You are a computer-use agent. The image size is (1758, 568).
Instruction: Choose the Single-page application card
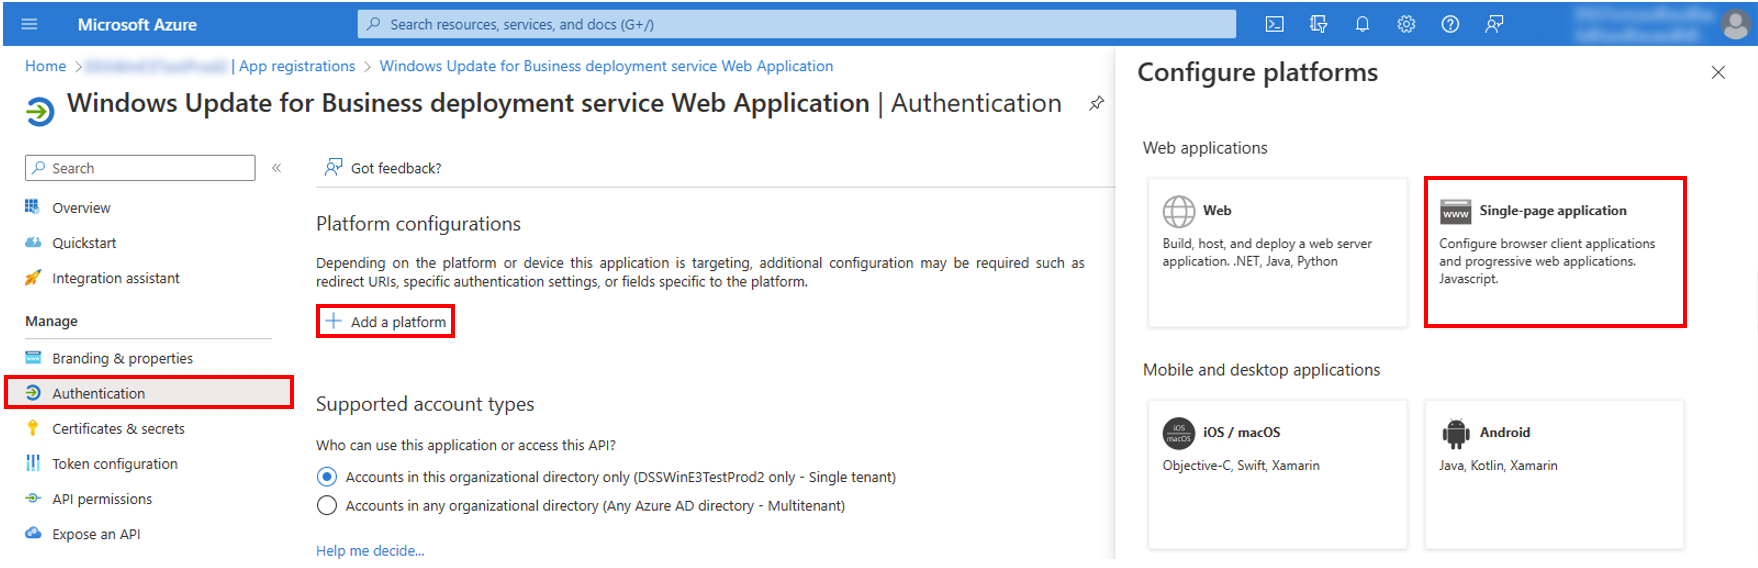click(x=1554, y=252)
